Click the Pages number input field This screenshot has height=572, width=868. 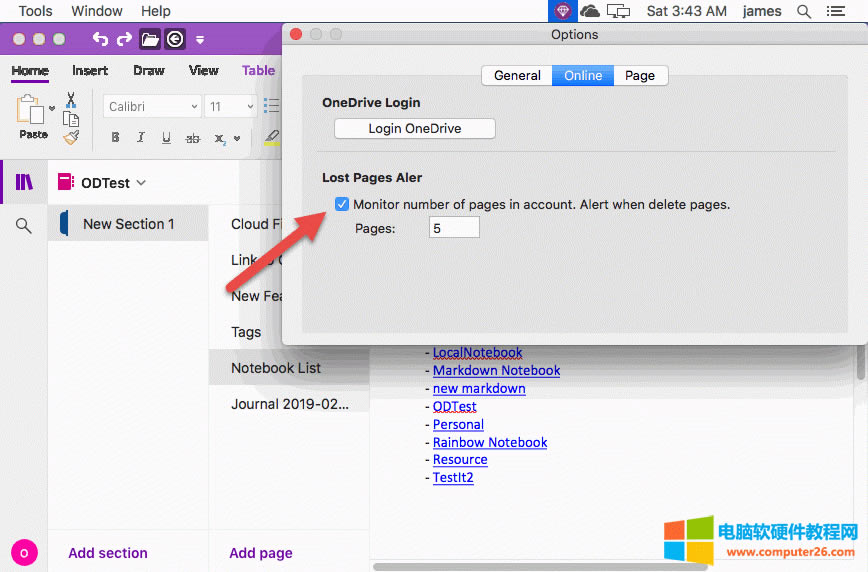pos(454,228)
